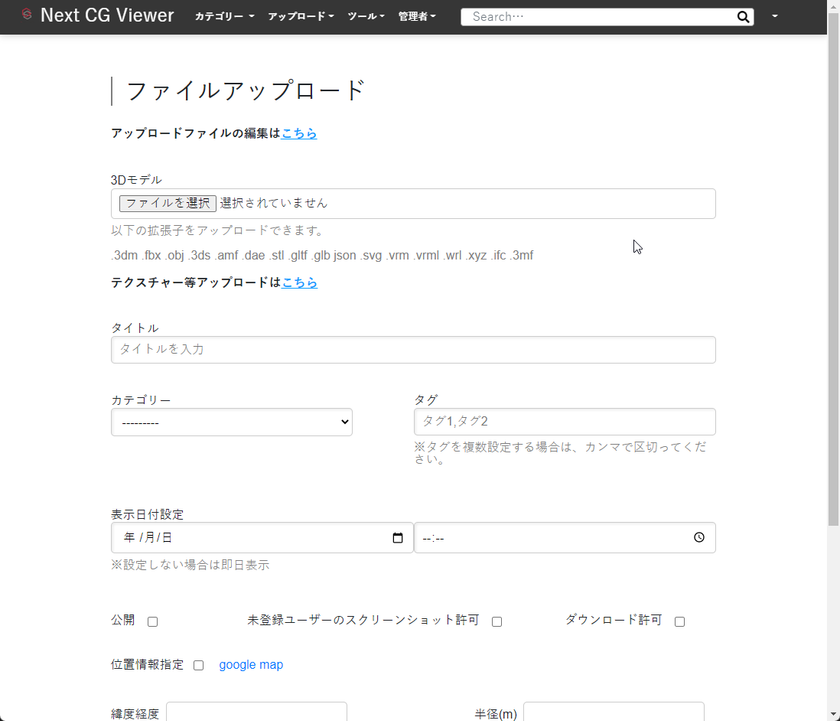This screenshot has width=840, height=721.
Task: Click the 選択されていません file status text
Action: click(x=273, y=203)
